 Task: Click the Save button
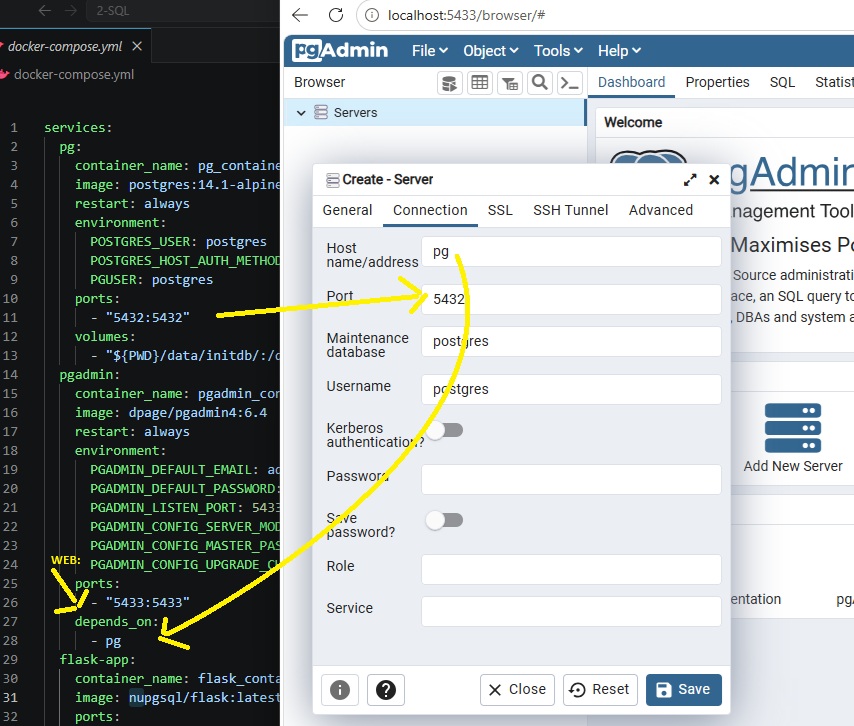pos(684,690)
